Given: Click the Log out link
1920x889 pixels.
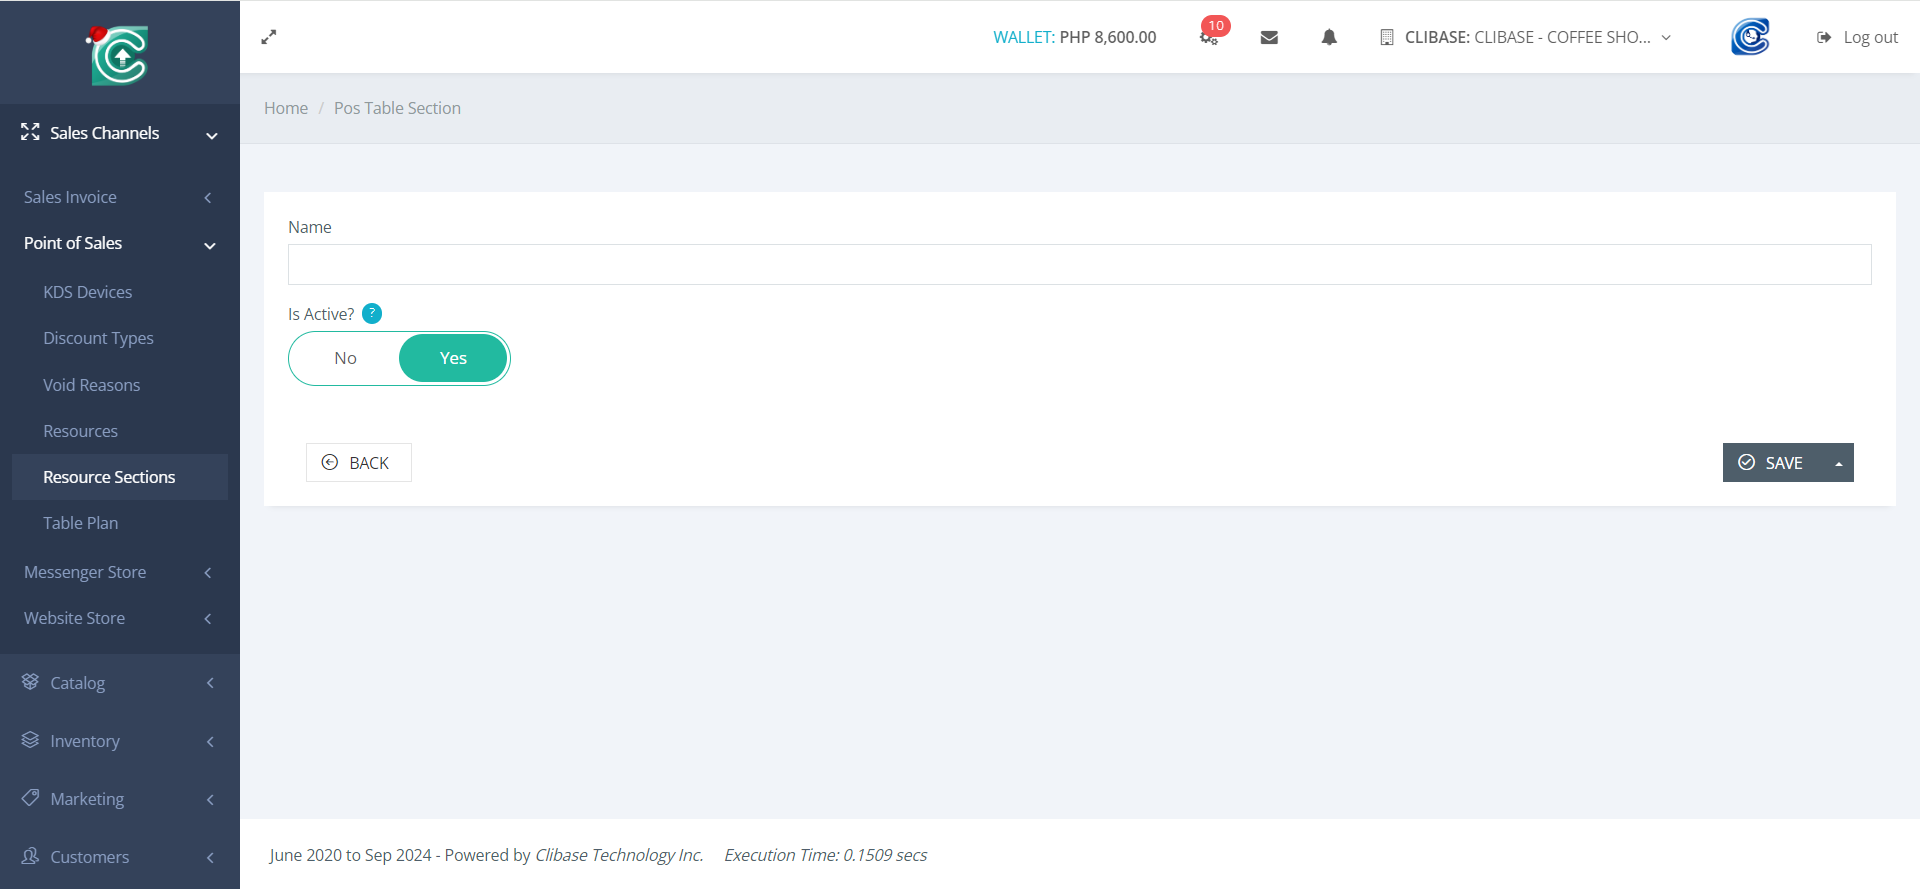Looking at the screenshot, I should coord(1857,37).
